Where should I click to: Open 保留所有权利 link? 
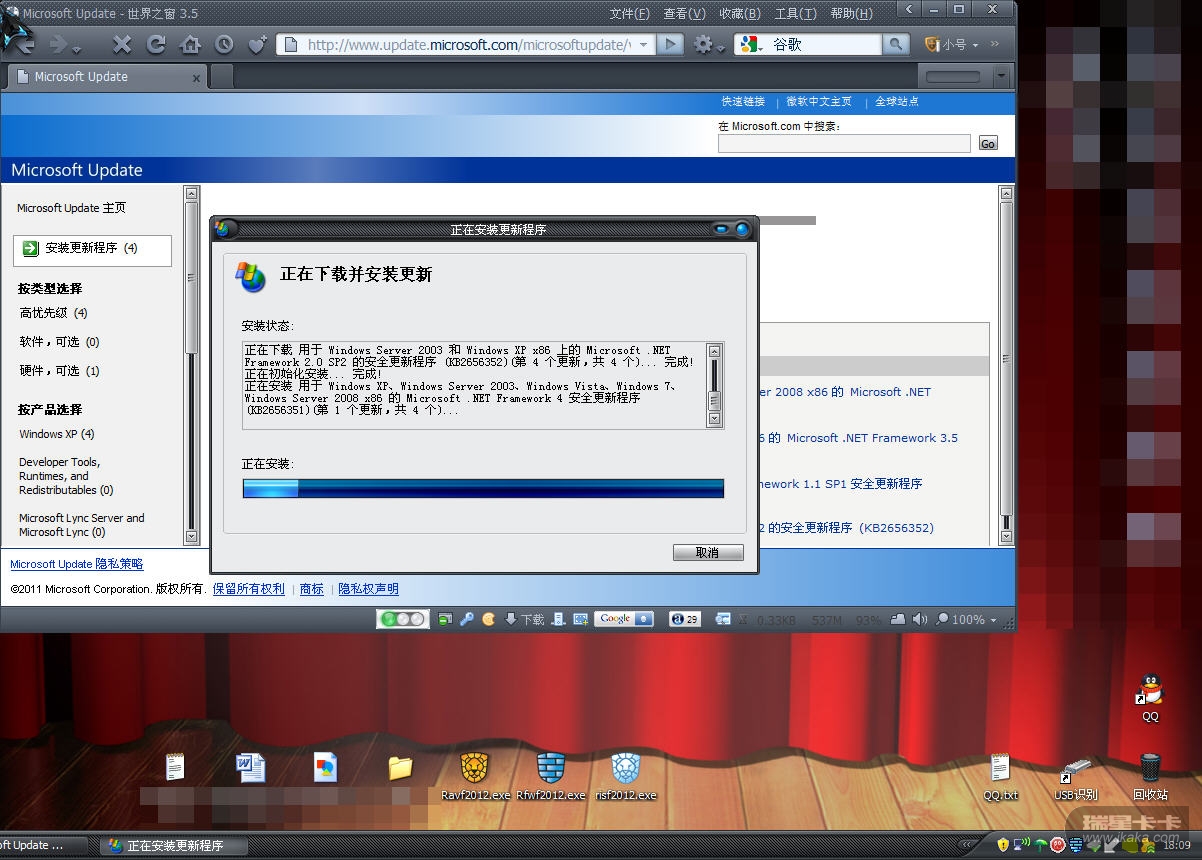pos(249,589)
